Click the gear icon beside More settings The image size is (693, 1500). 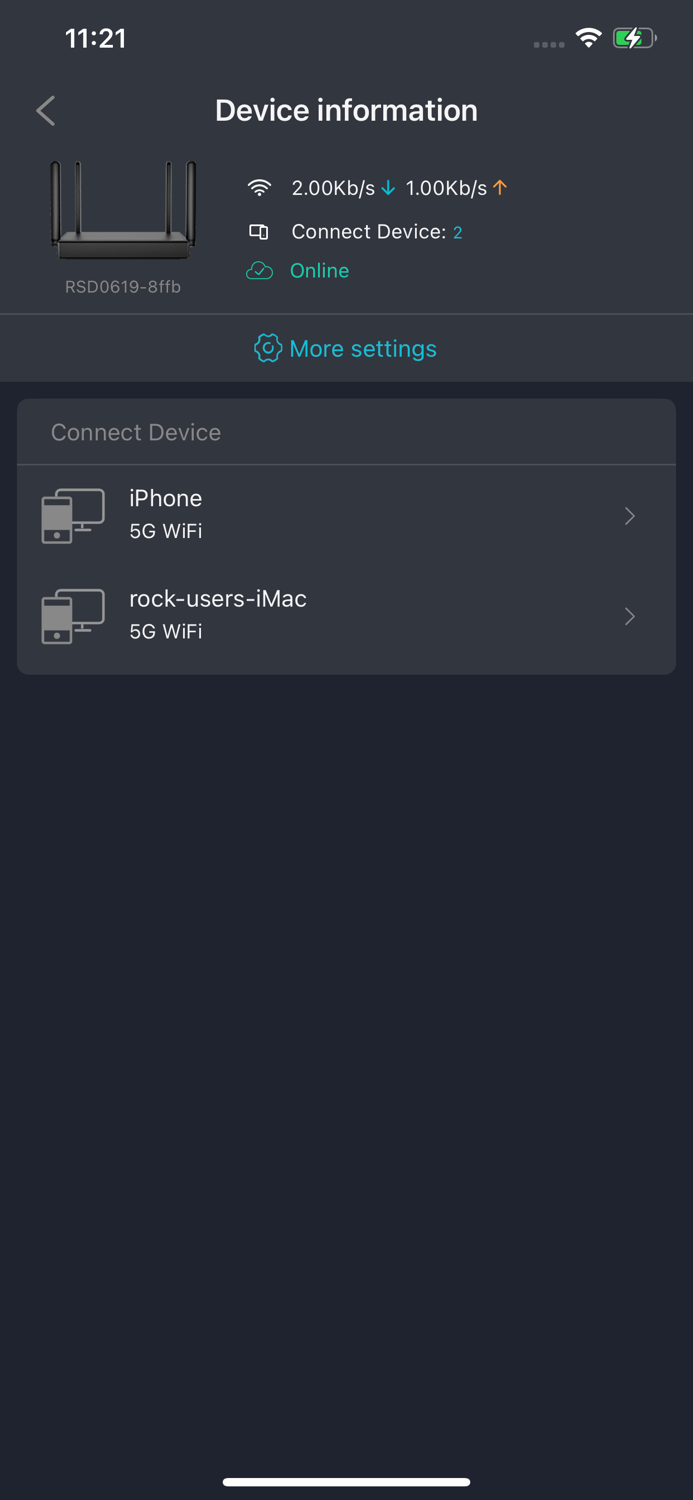267,348
